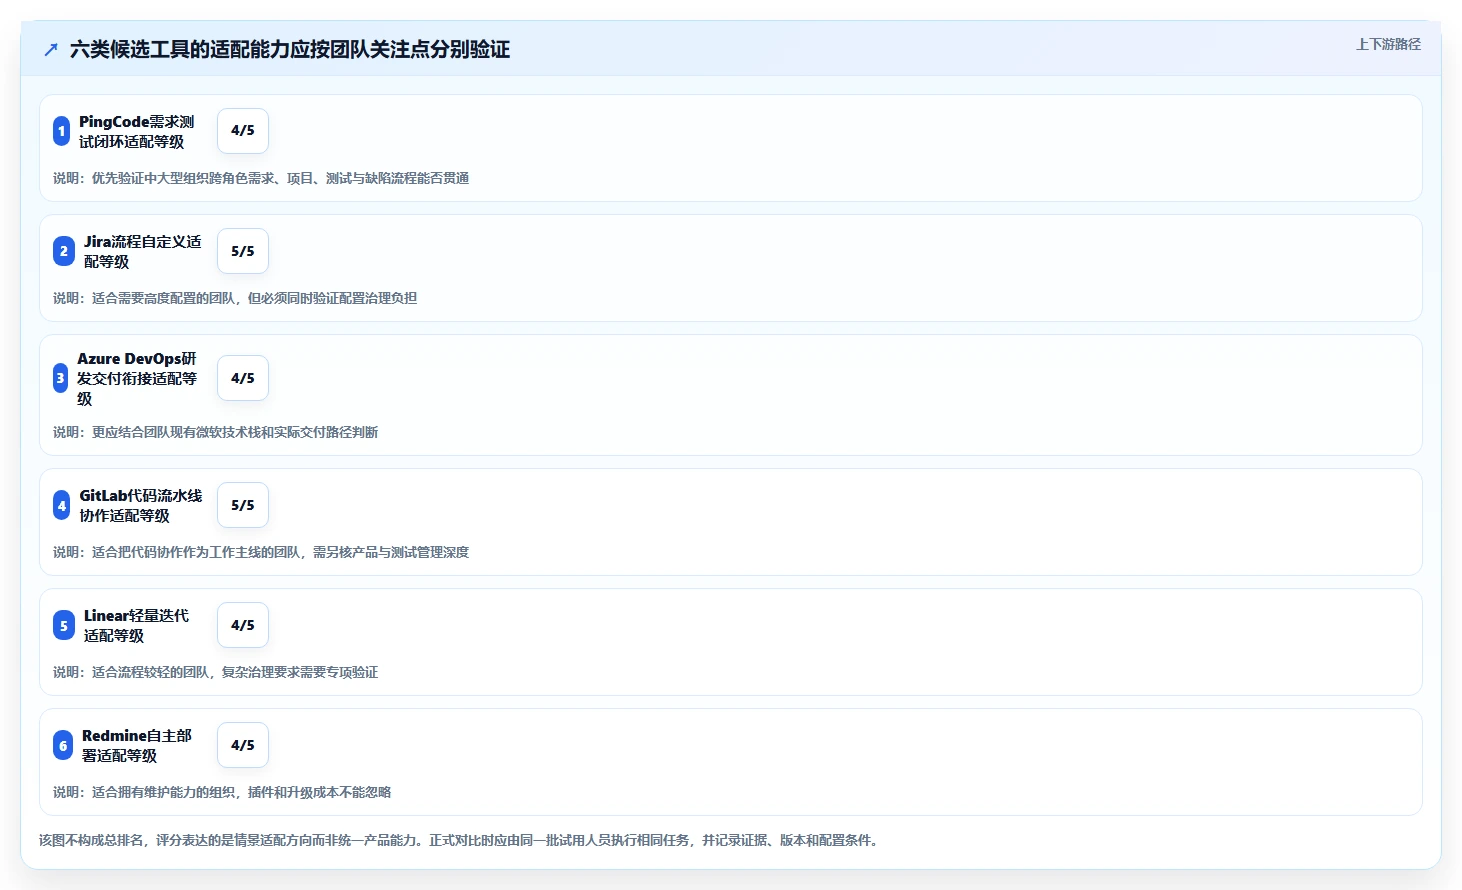1462x890 pixels.
Task: Select number badge 5 for Linear
Action: tap(64, 625)
